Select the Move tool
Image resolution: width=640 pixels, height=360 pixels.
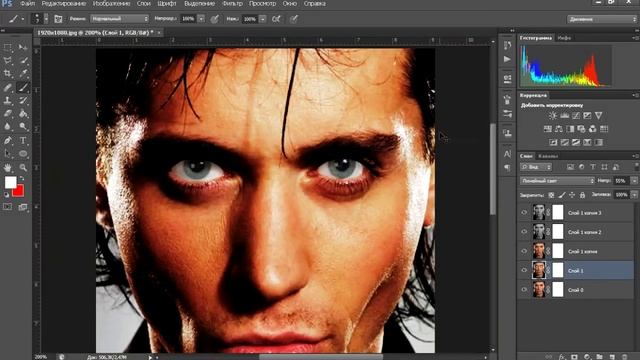coord(23,47)
